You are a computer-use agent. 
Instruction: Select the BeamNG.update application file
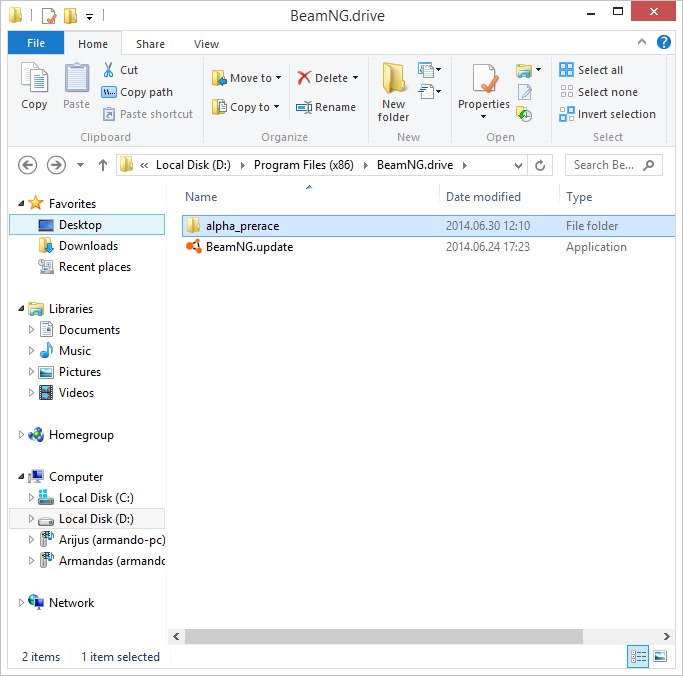[x=429, y=247]
